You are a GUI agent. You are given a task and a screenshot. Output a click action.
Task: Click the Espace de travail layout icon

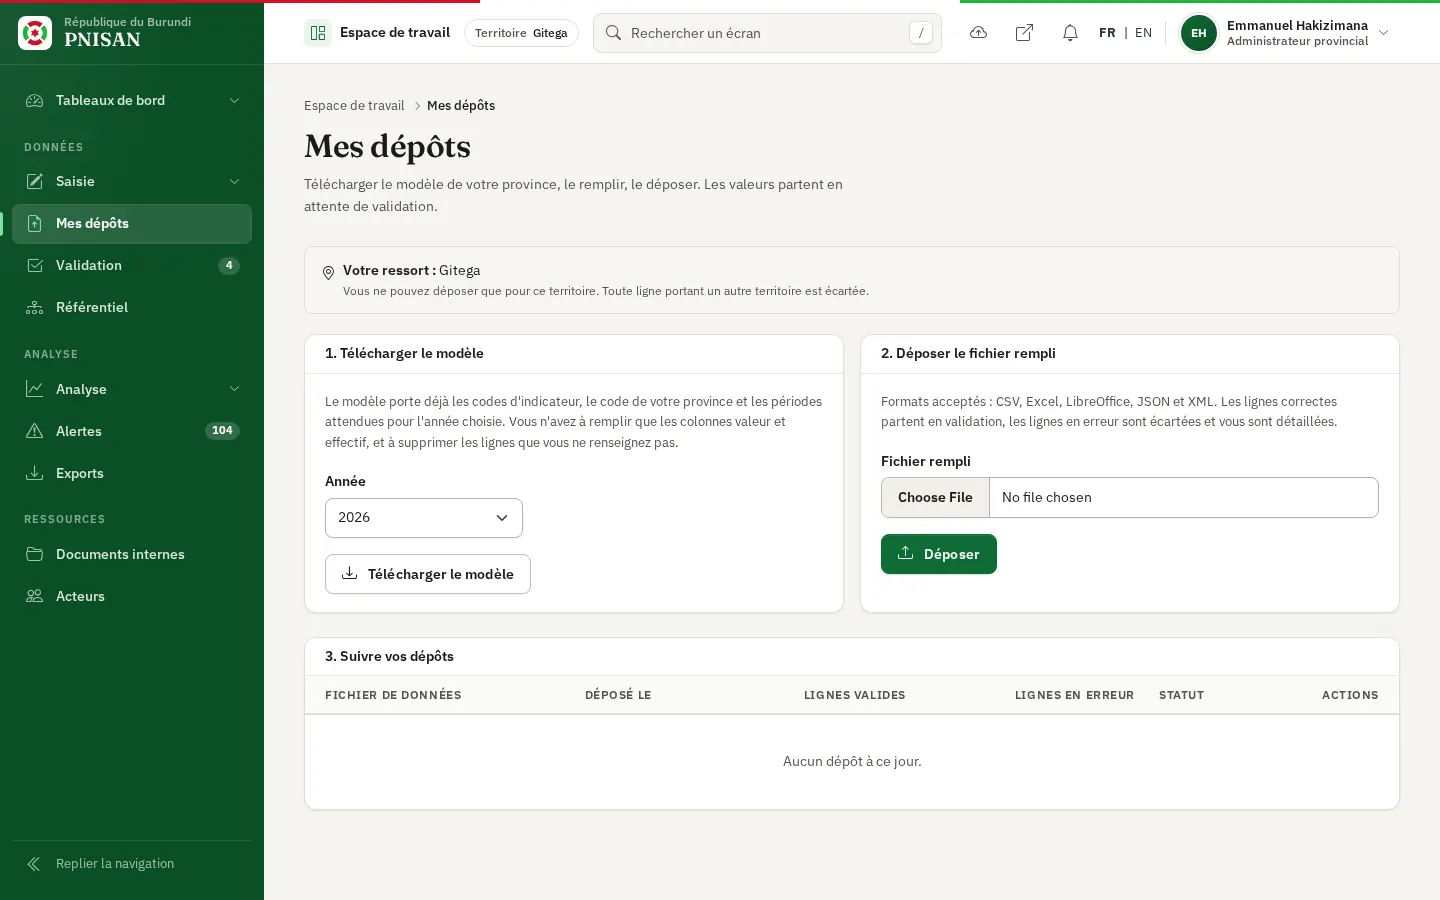(318, 33)
